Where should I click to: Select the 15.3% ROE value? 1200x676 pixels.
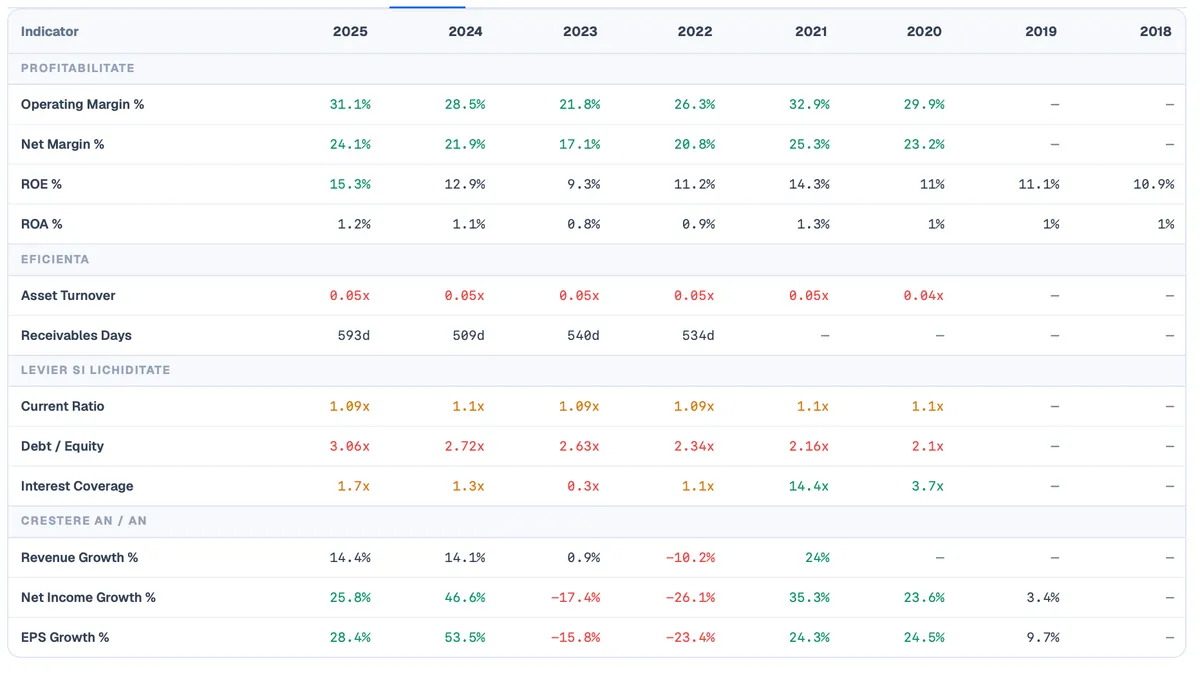[x=350, y=184]
